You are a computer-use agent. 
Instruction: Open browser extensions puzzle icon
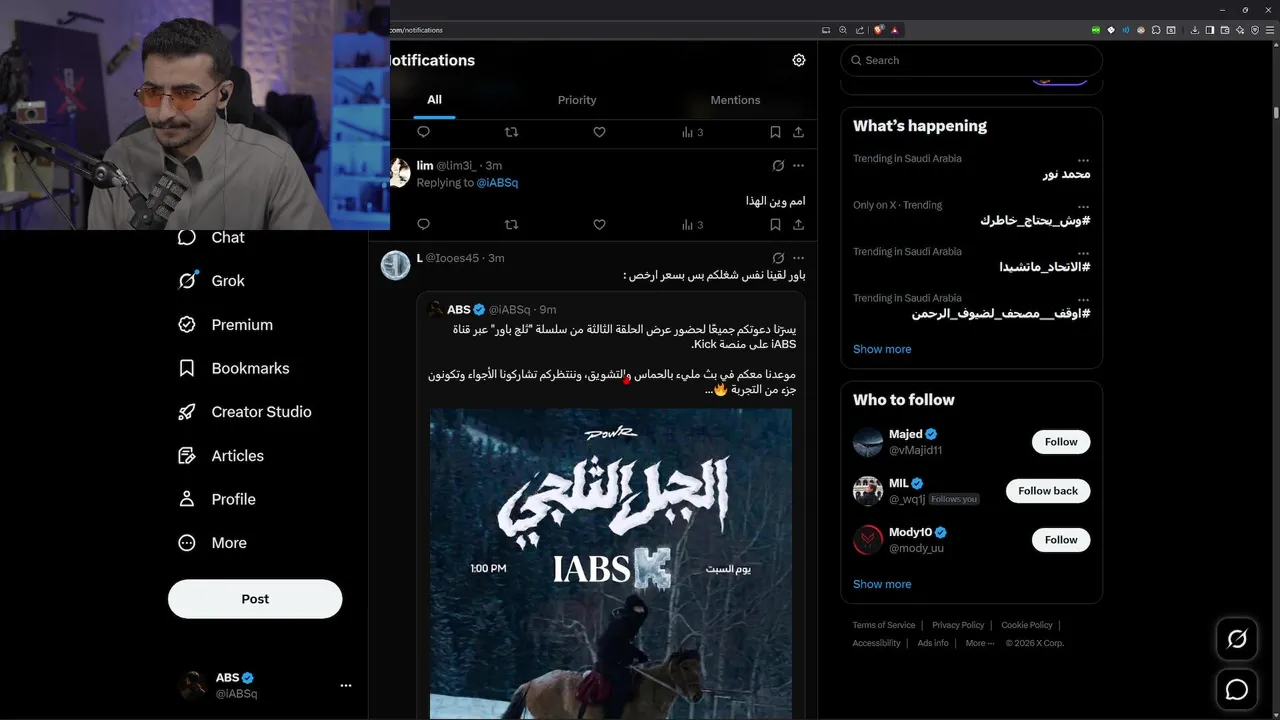click(1156, 30)
